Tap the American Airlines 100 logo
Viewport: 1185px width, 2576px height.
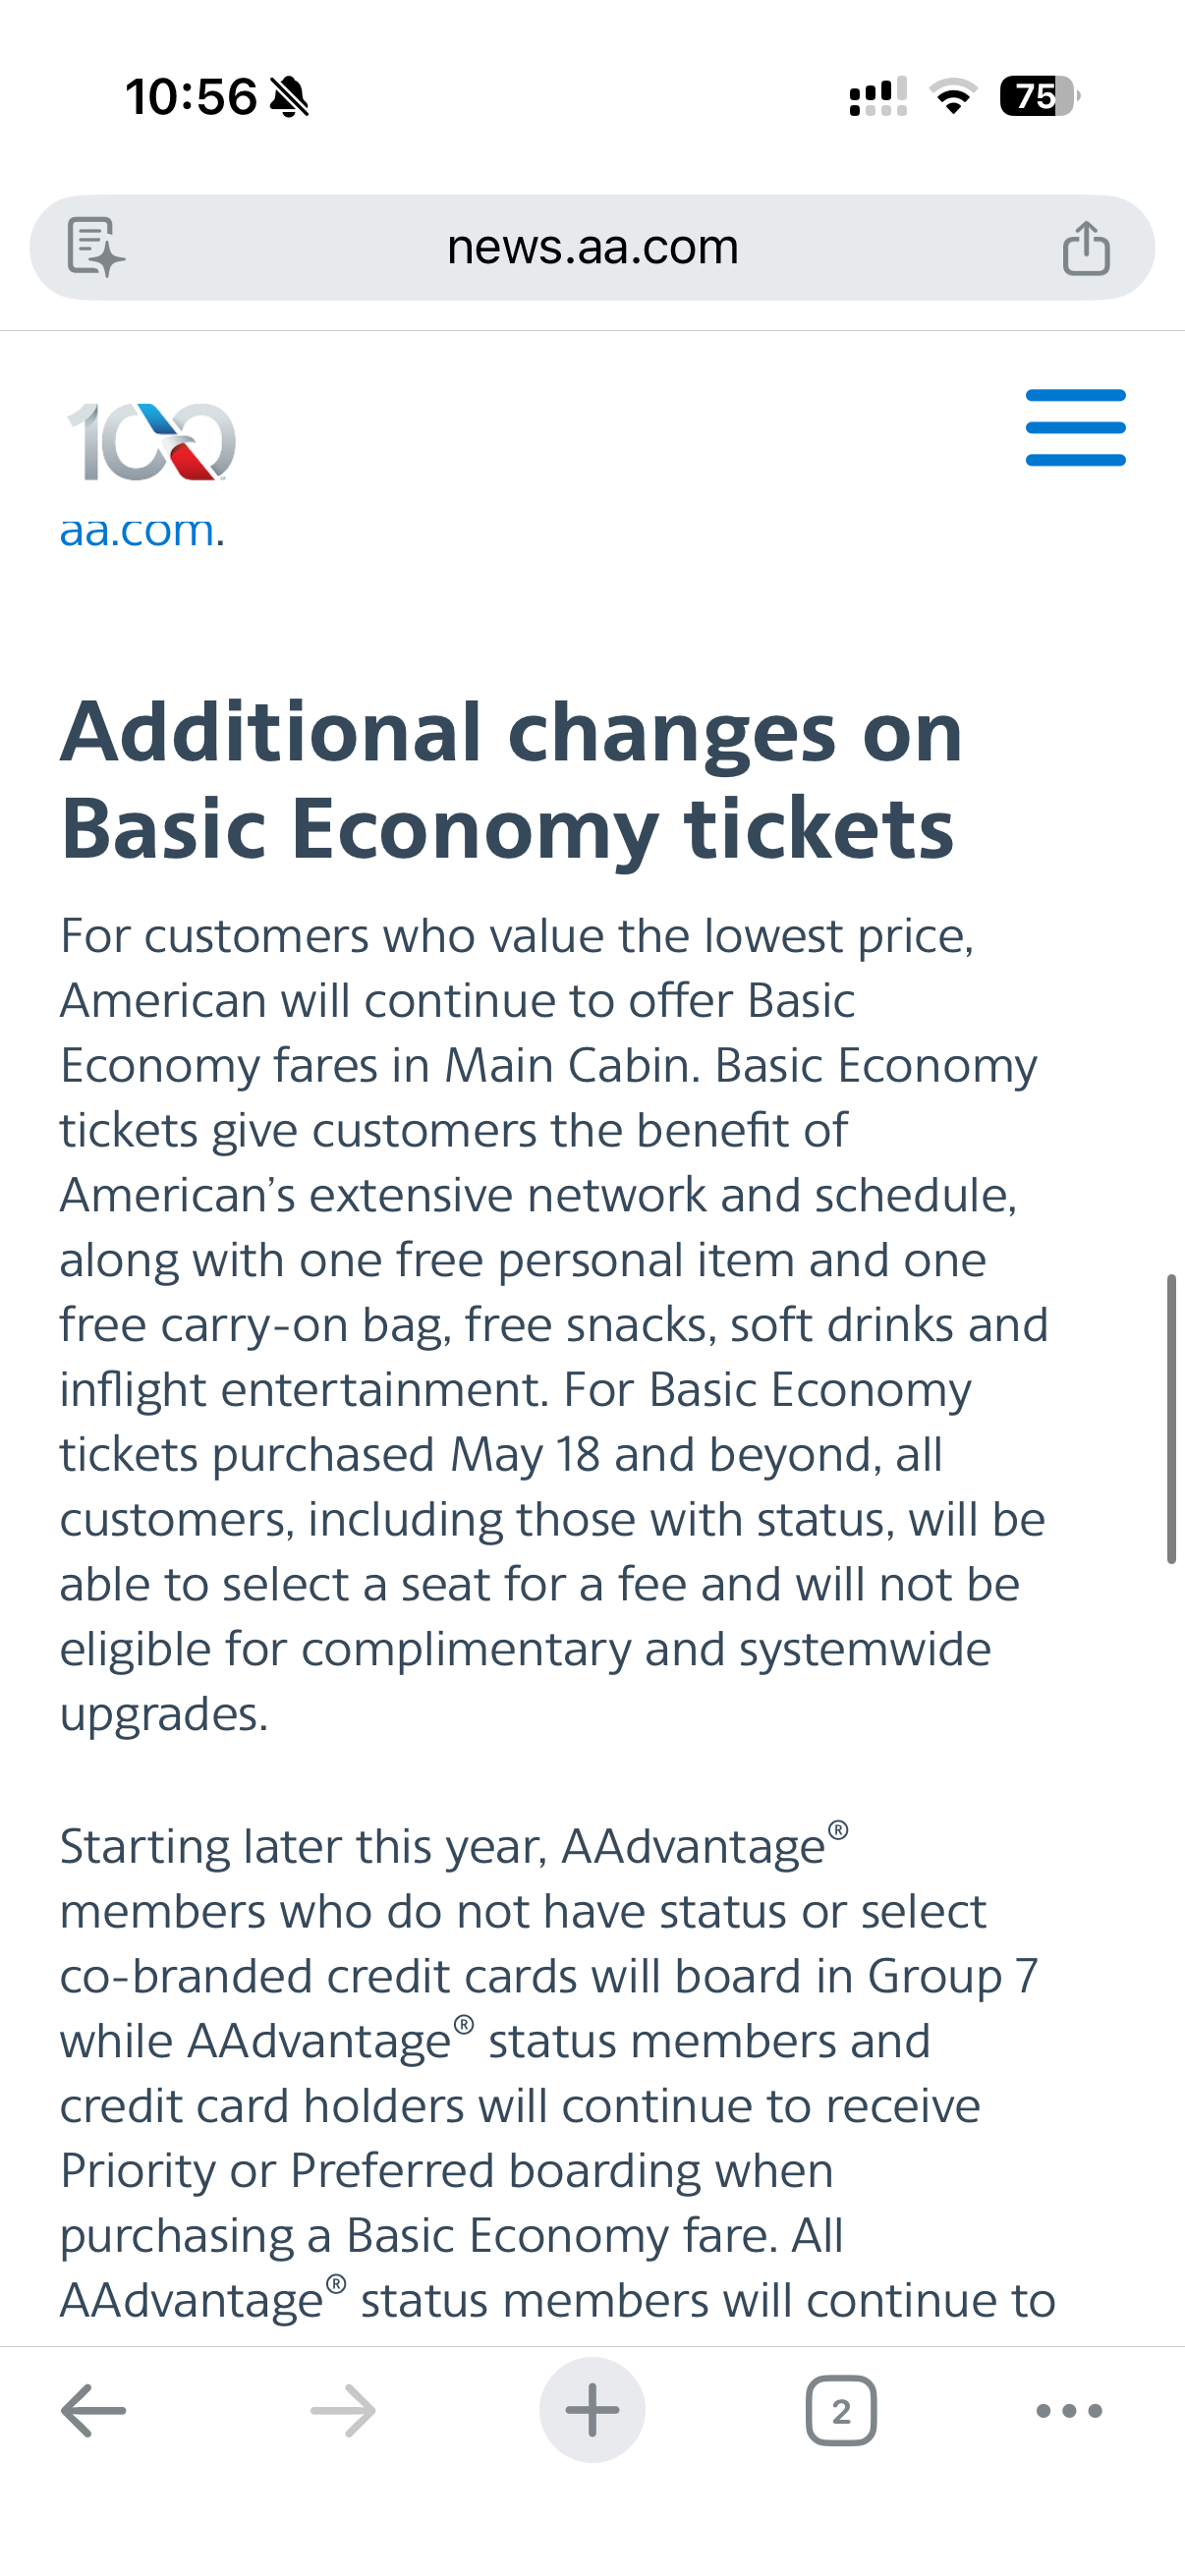point(151,441)
